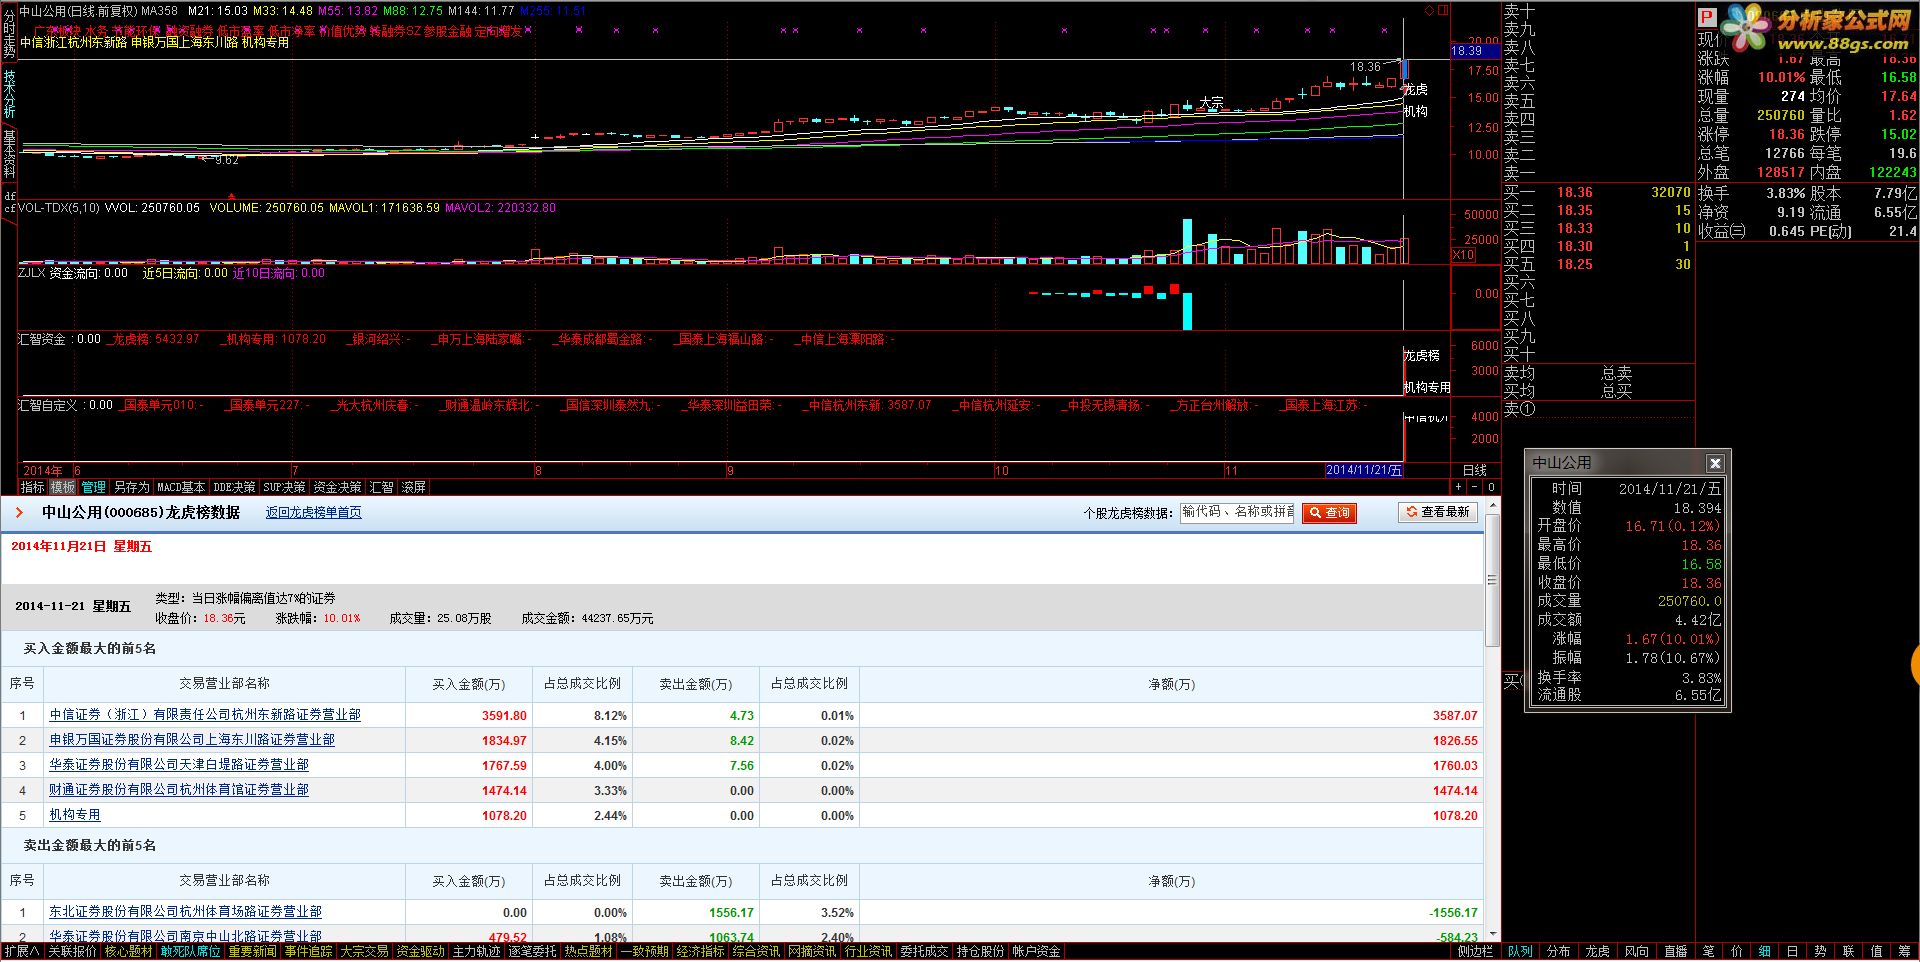Click the minus zoom button beside time axis
This screenshot has width=1920, height=962.
(1474, 487)
